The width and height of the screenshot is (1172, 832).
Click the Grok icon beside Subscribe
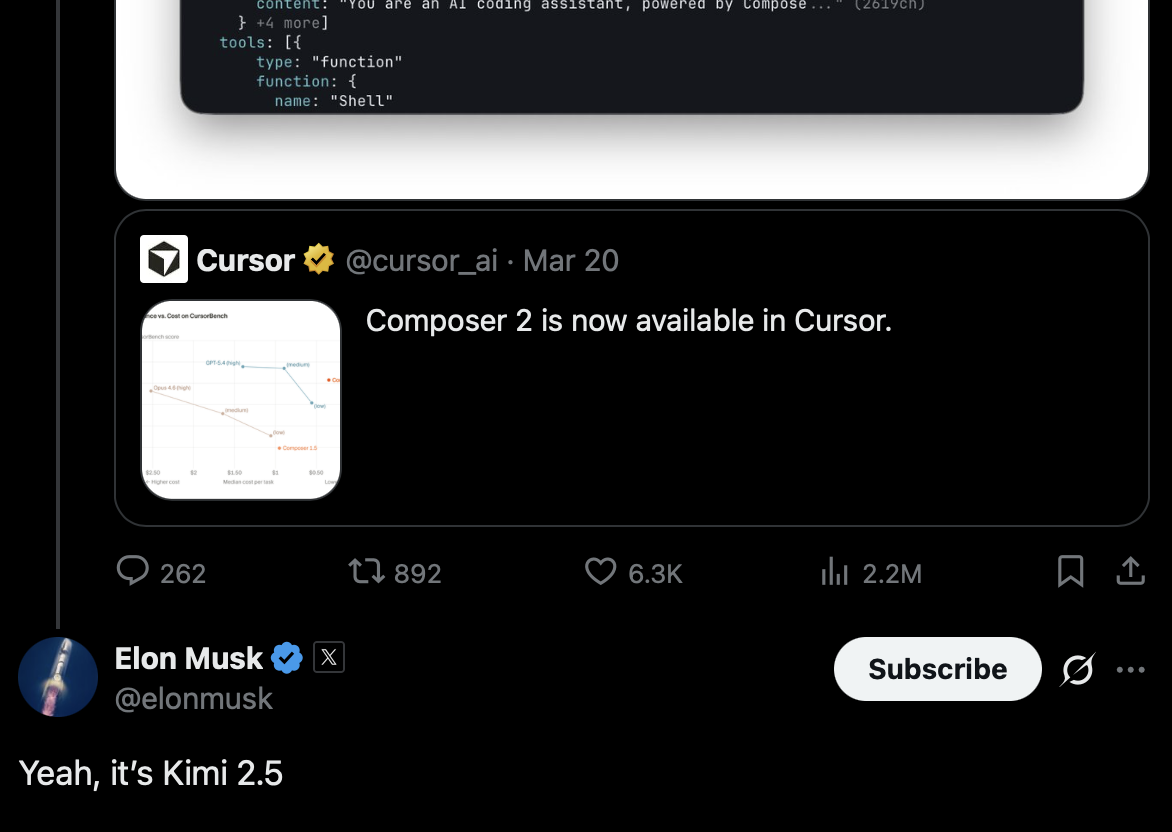pyautogui.click(x=1077, y=669)
